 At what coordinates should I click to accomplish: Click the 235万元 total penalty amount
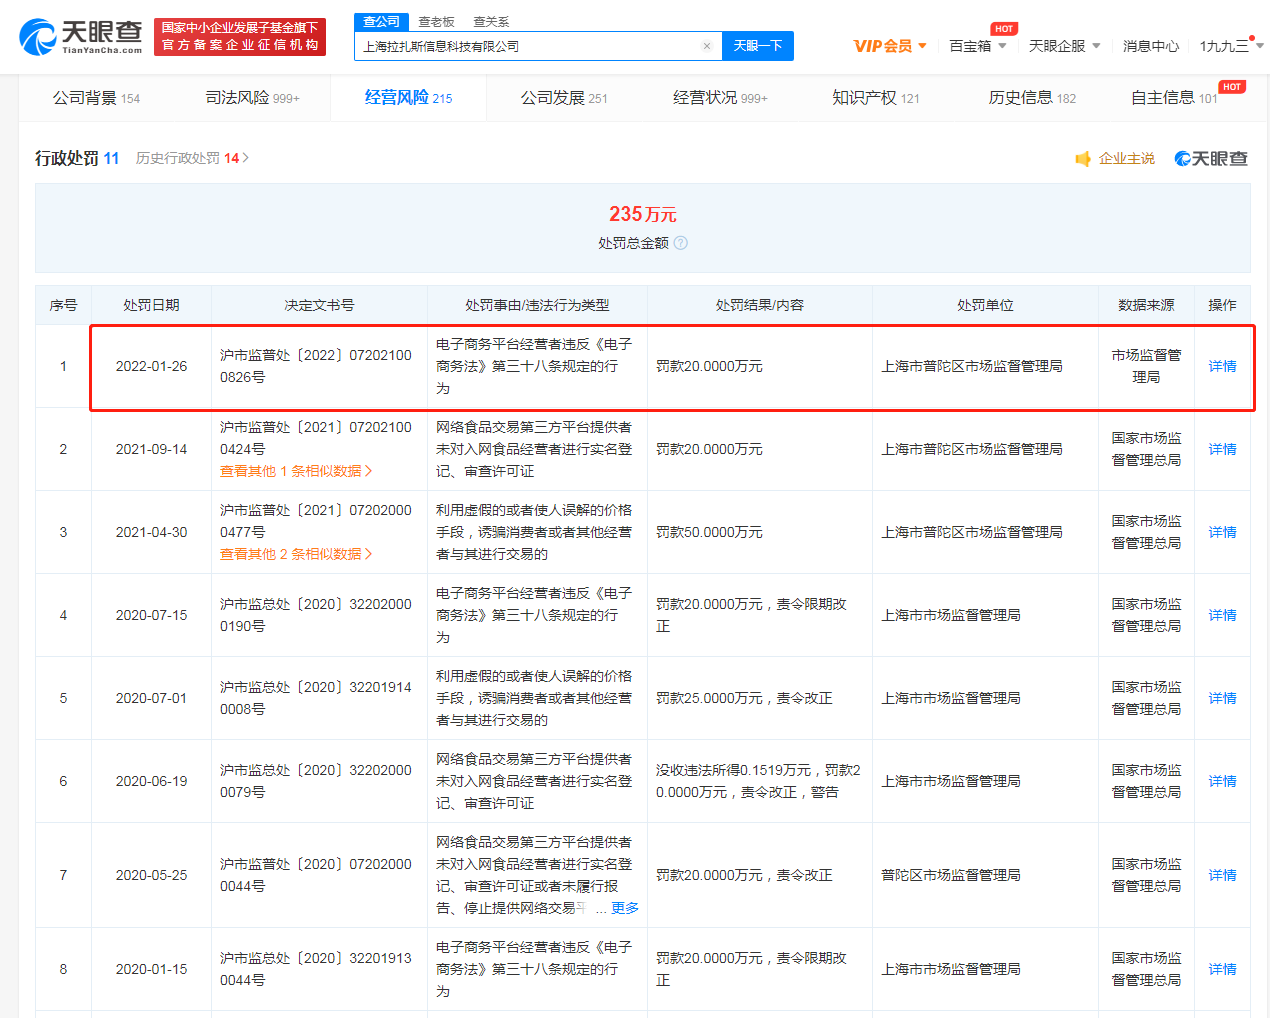(x=643, y=214)
